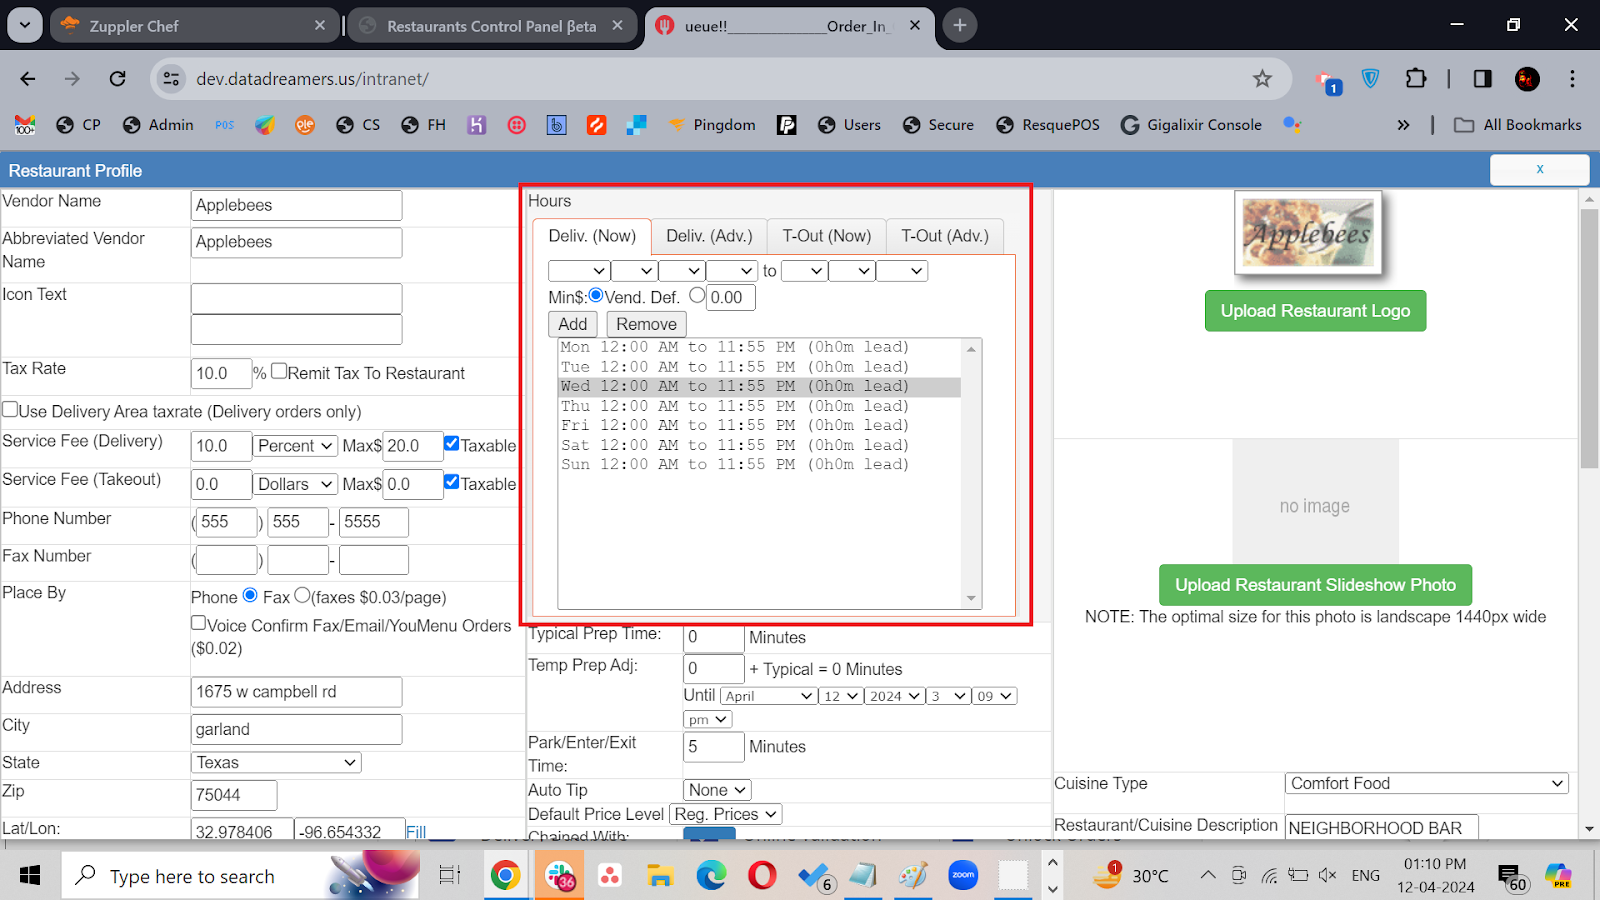Image resolution: width=1600 pixels, height=900 pixels.
Task: Open a new browser tab
Action: (x=960, y=25)
